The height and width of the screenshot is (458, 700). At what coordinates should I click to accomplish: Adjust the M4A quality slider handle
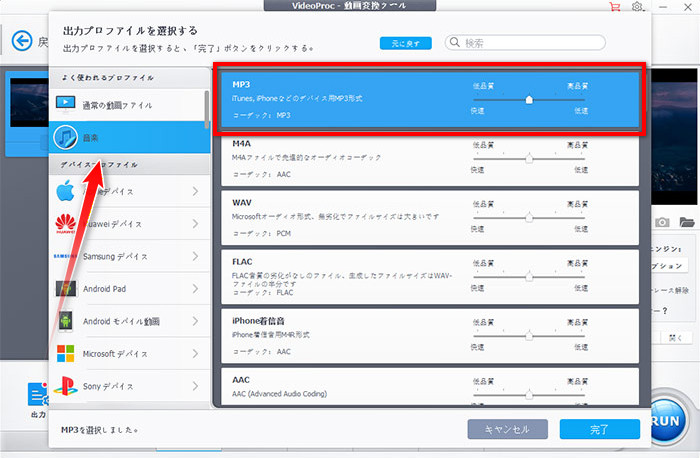(x=529, y=158)
